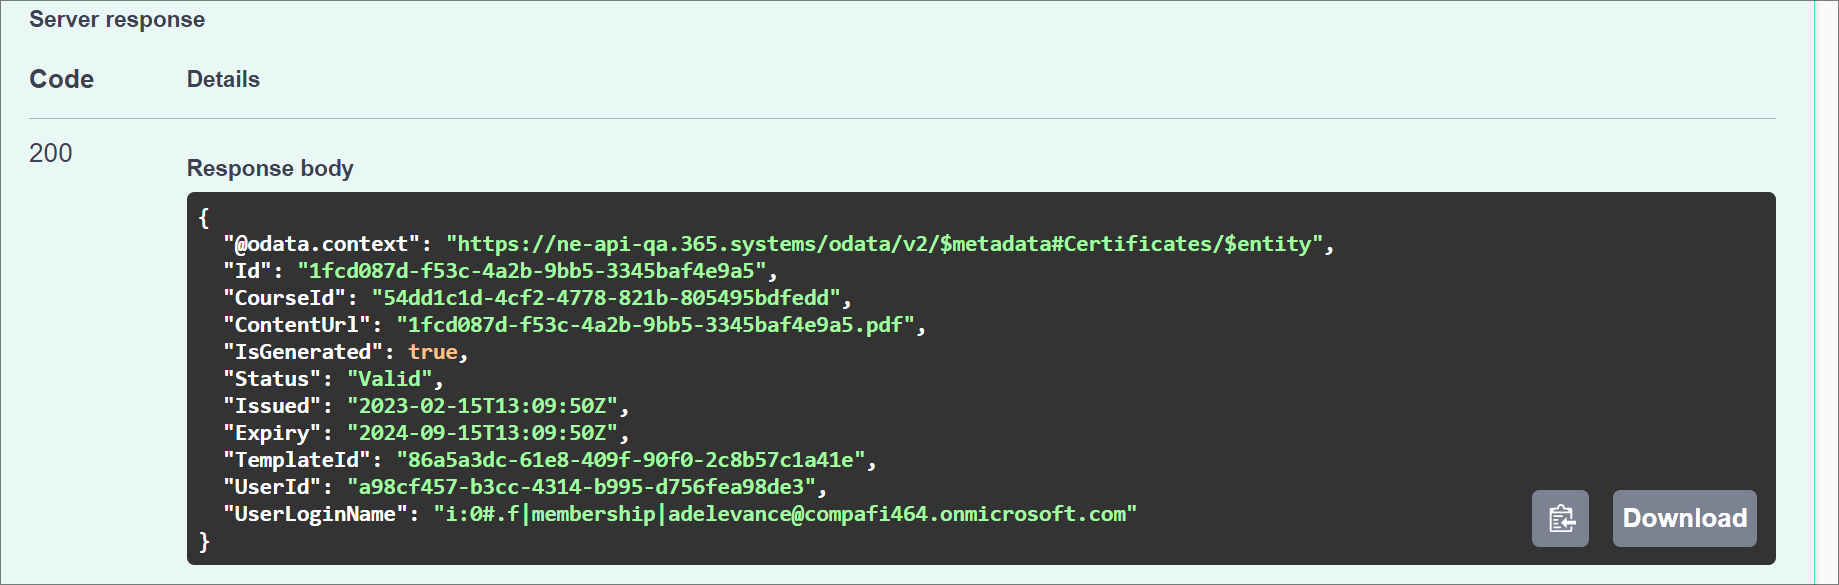Click the Response body label

270,168
